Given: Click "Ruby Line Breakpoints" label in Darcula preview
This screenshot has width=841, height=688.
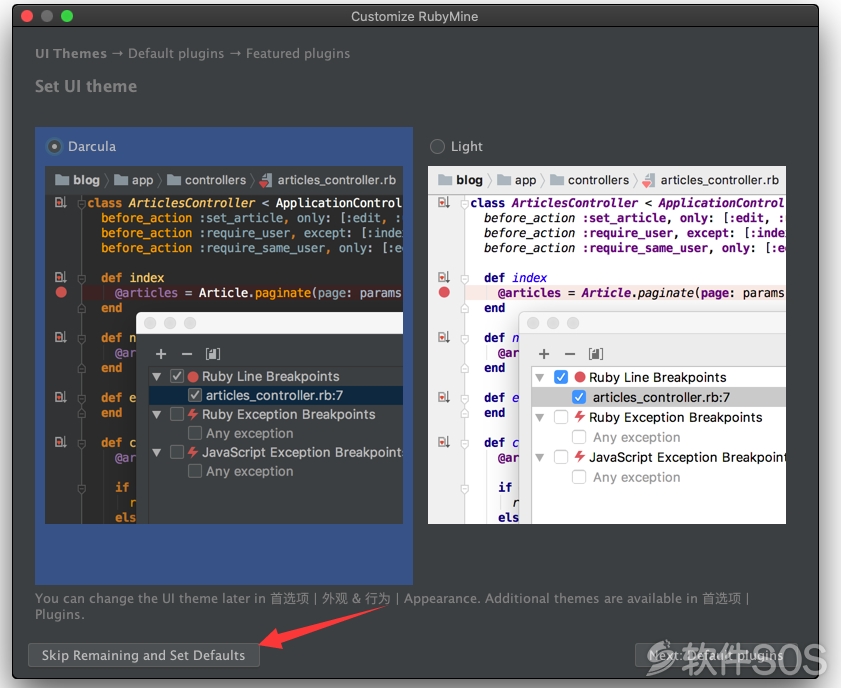Looking at the screenshot, I should [271, 376].
